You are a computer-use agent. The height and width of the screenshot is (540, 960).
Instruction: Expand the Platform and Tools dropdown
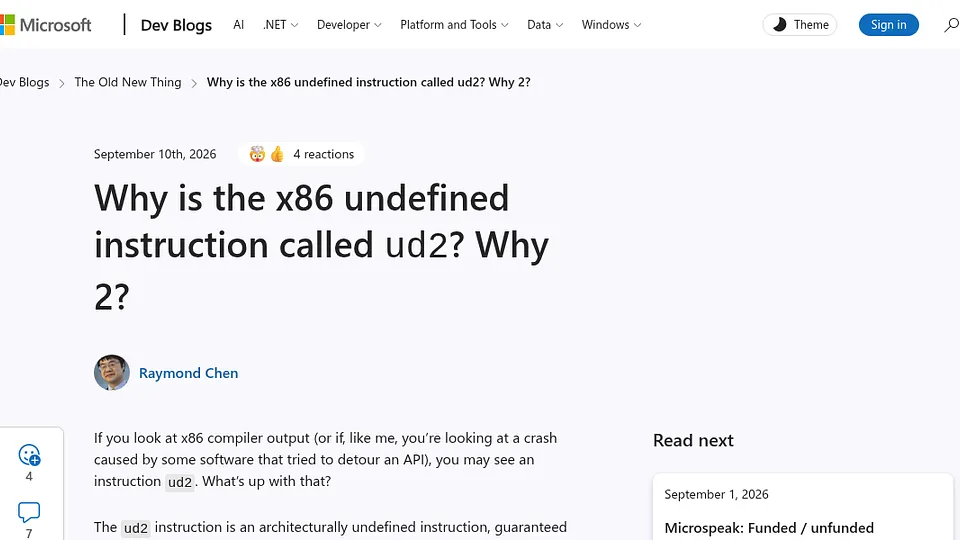[x=454, y=24]
